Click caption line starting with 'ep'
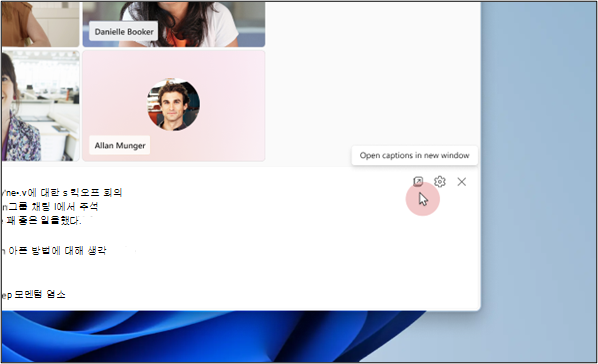Viewport: 598px width, 364px height. tap(34, 295)
